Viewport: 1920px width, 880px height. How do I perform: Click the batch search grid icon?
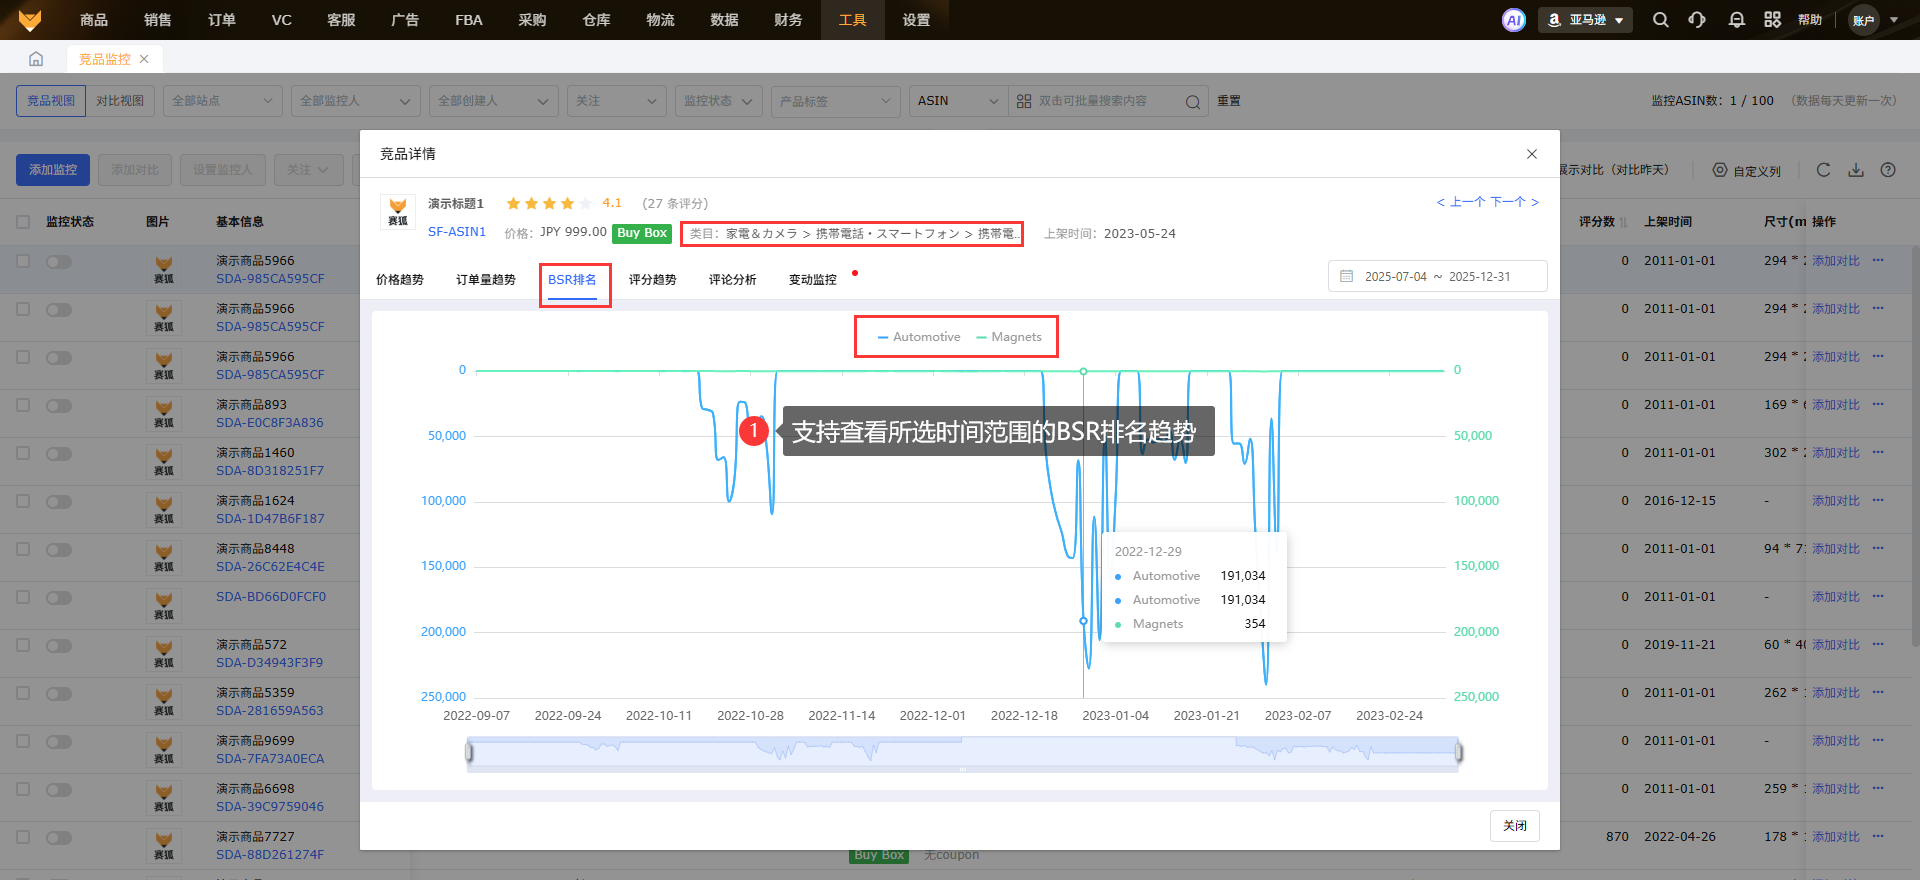(x=1024, y=101)
